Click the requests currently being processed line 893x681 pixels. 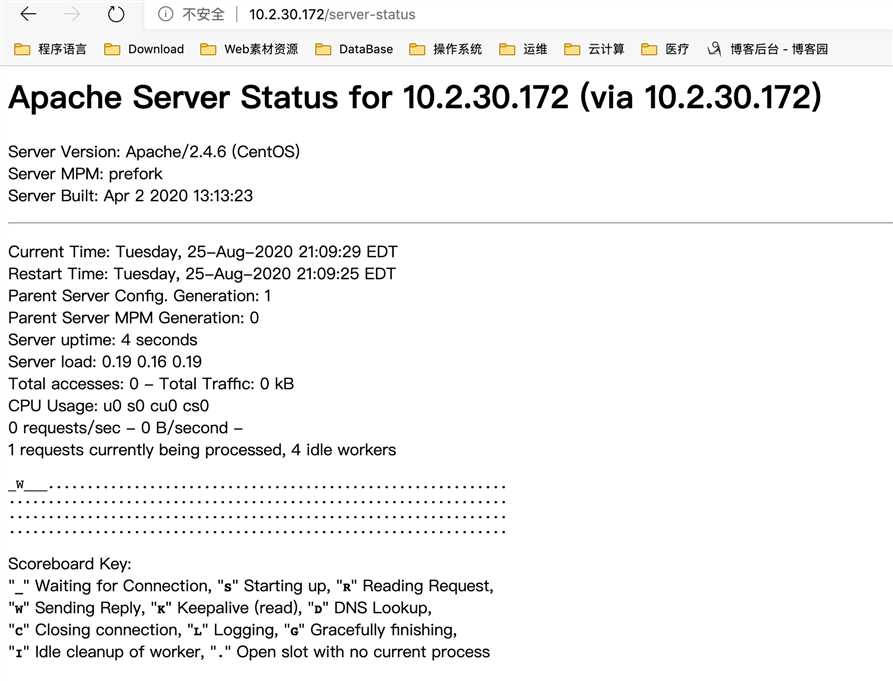click(202, 450)
